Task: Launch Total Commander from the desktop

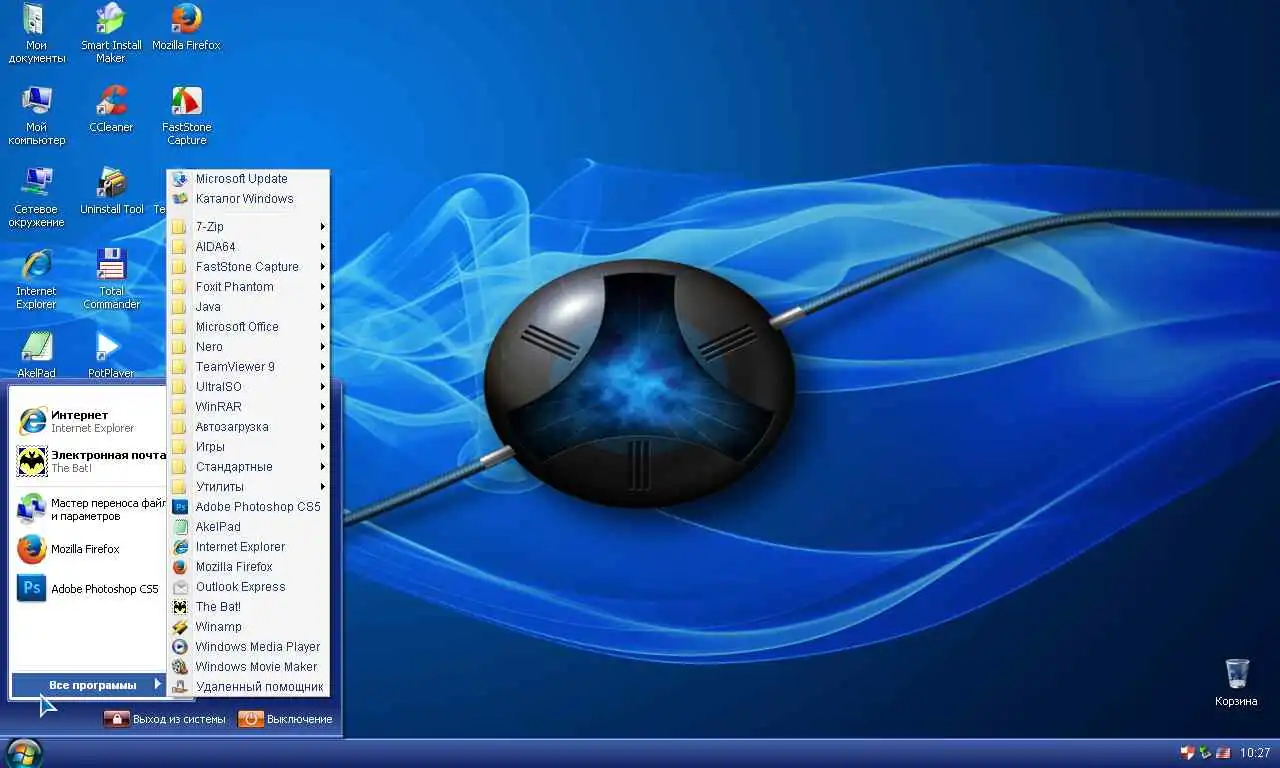Action: point(111,279)
